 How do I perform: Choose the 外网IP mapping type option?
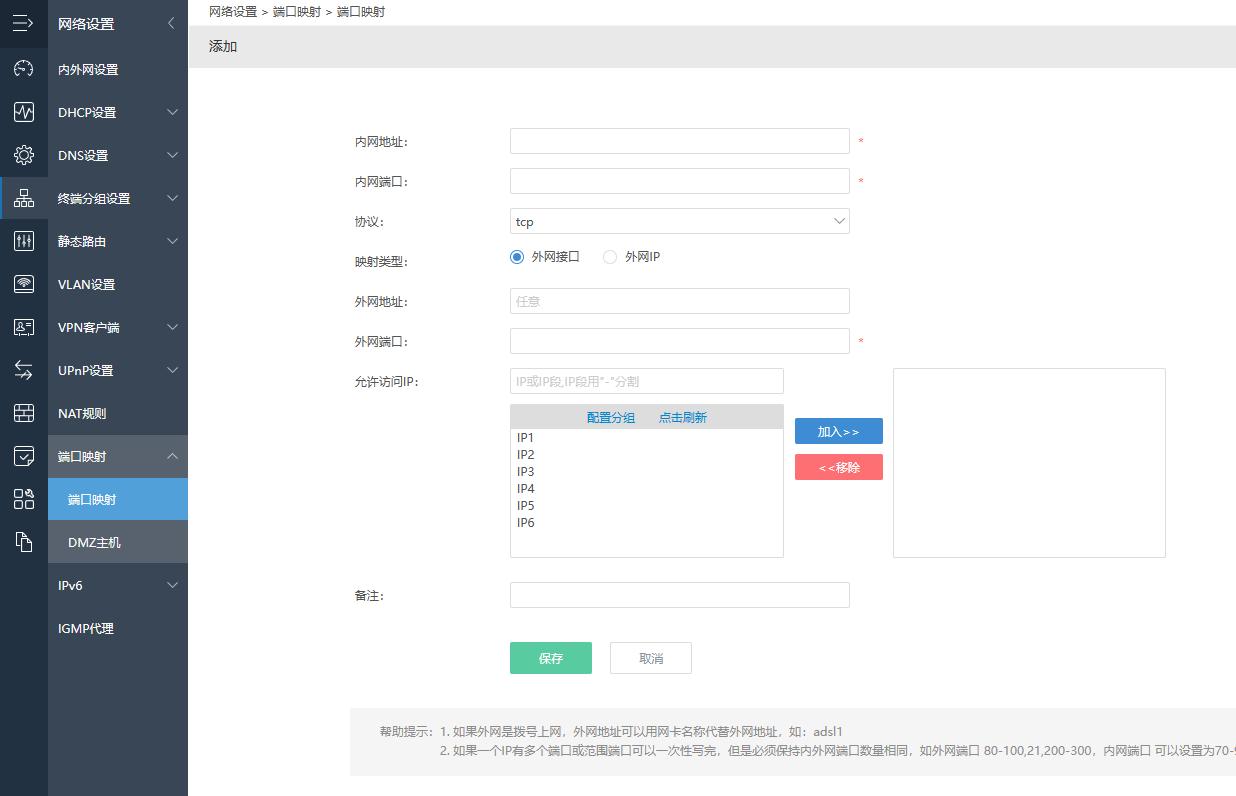(610, 257)
